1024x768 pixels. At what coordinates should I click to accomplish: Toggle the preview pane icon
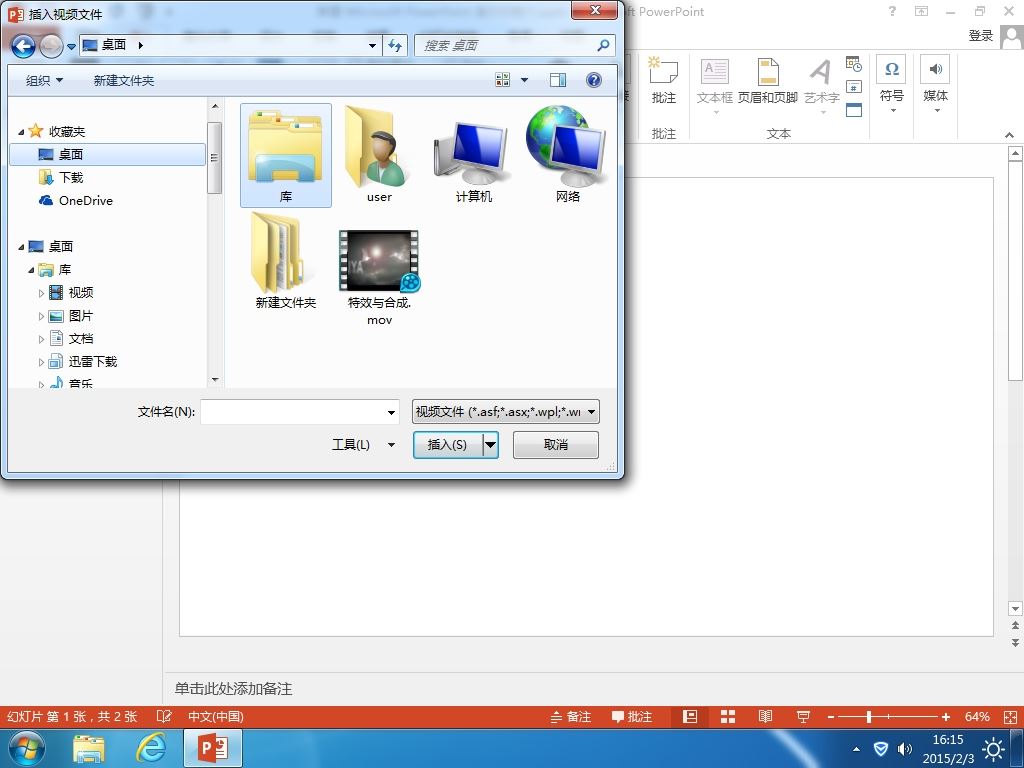click(x=558, y=80)
